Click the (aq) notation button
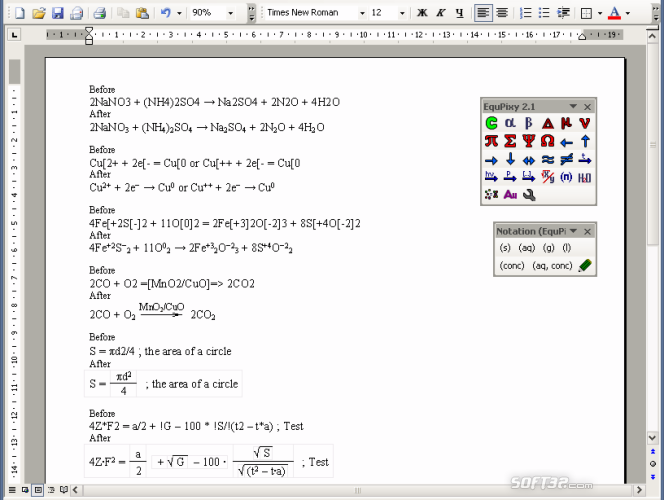This screenshot has width=664, height=500. (x=526, y=248)
